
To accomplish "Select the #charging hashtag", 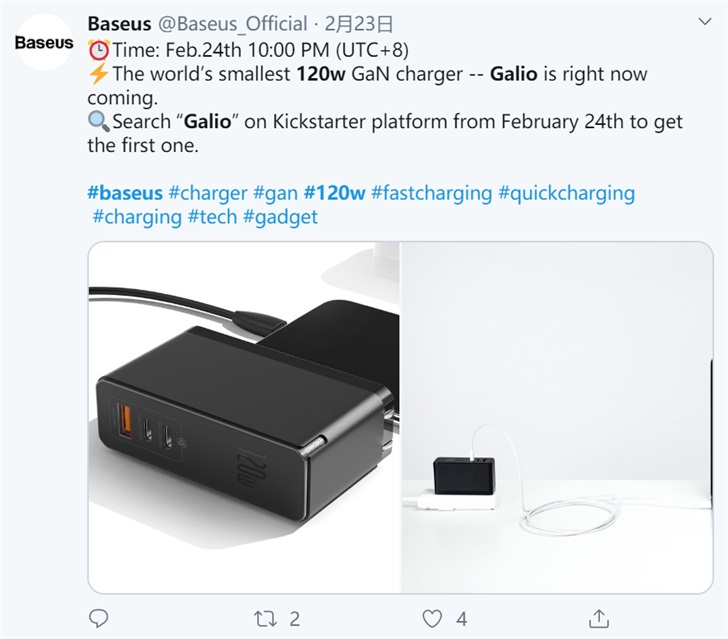I will click(137, 216).
